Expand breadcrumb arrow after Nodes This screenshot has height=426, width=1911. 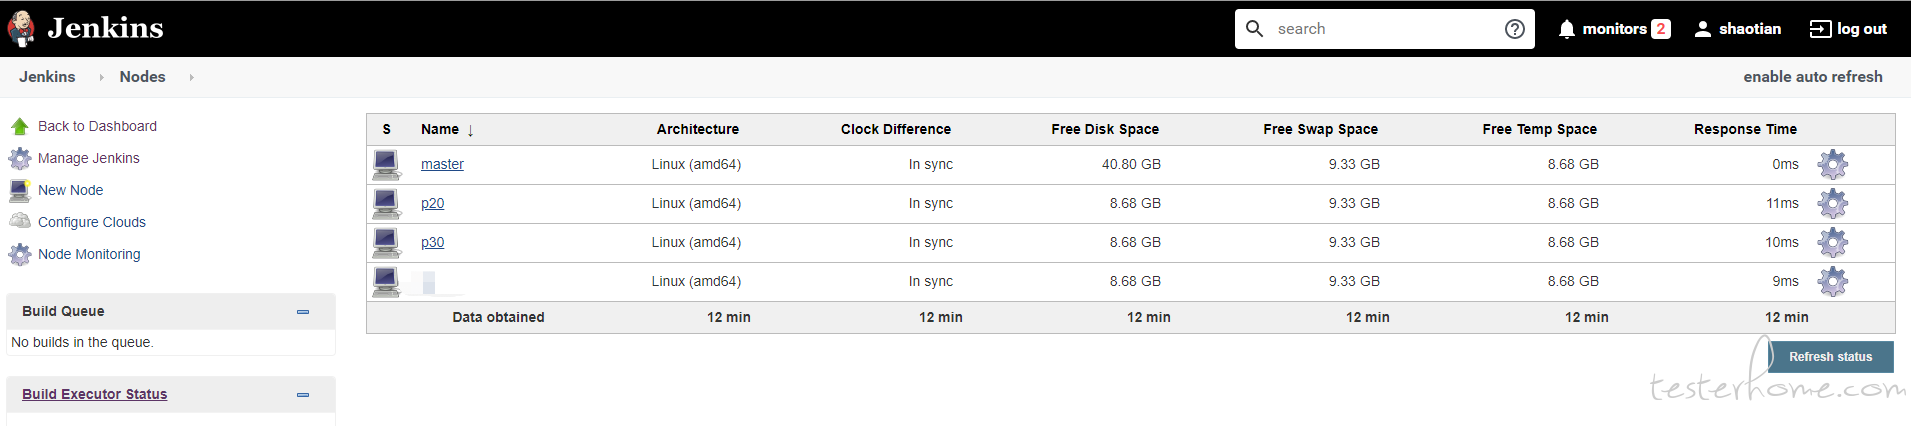click(191, 77)
